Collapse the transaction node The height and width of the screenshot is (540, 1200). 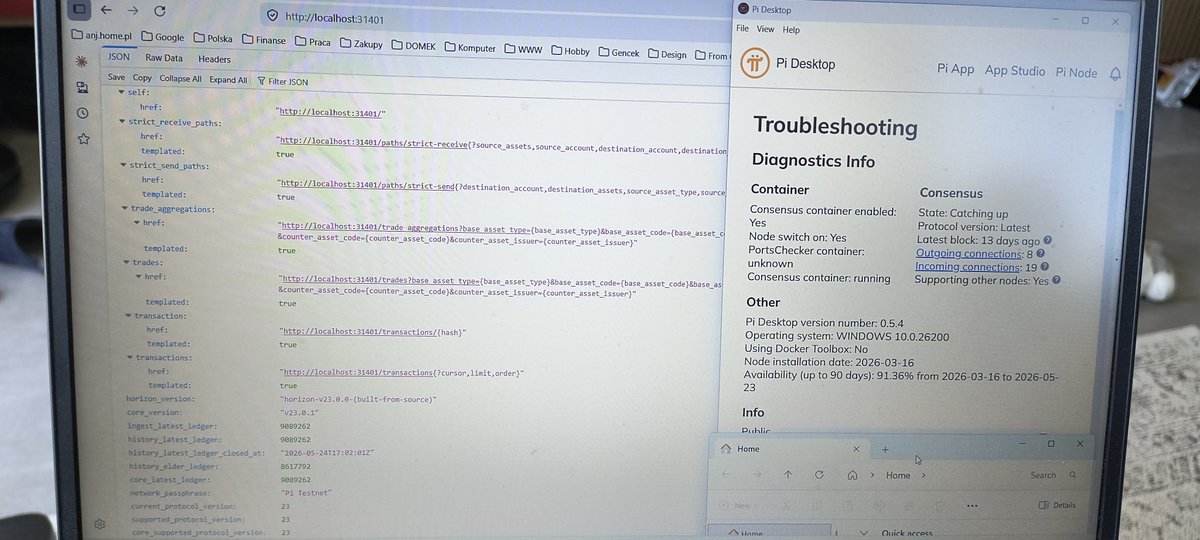click(128, 316)
